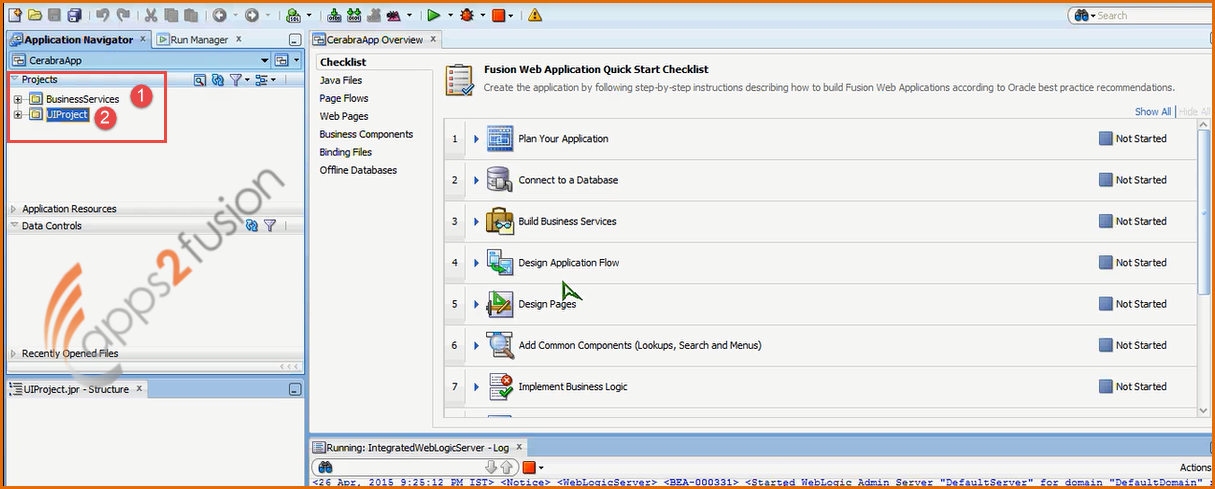Image resolution: width=1215 pixels, height=489 pixels.
Task: Click the red stop icon in log panel
Action: [529, 467]
